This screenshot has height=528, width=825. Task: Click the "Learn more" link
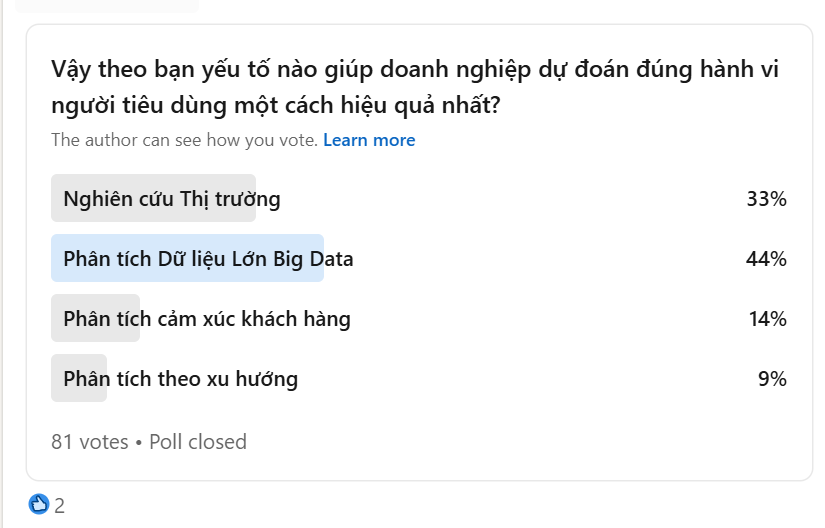click(369, 140)
